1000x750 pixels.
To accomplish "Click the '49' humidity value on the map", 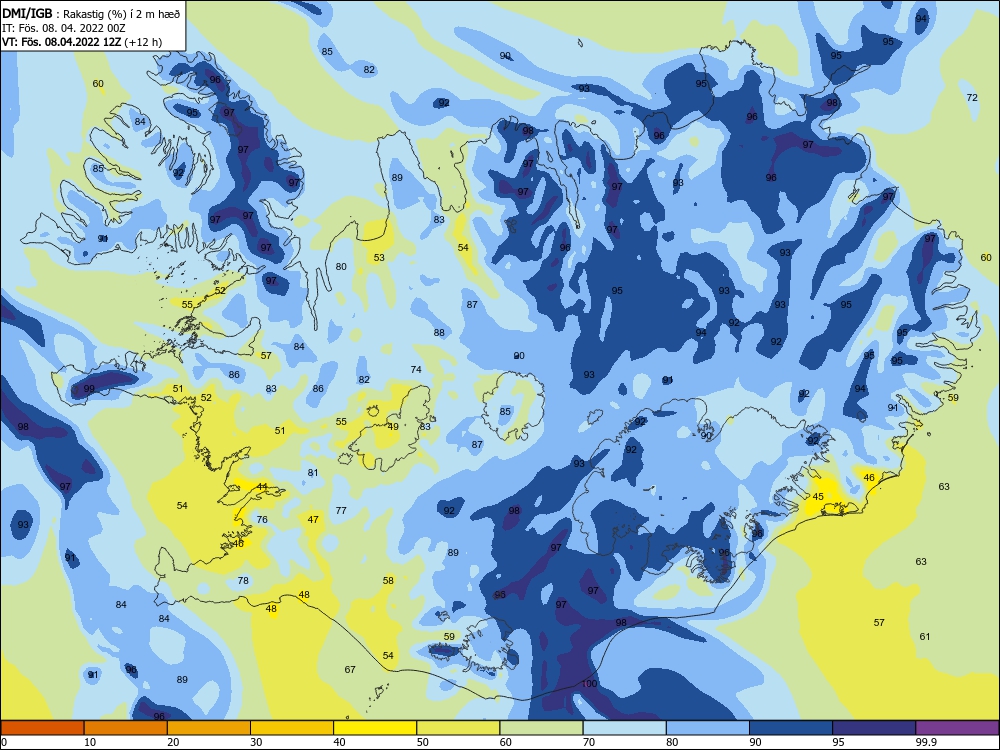I will coord(393,427).
